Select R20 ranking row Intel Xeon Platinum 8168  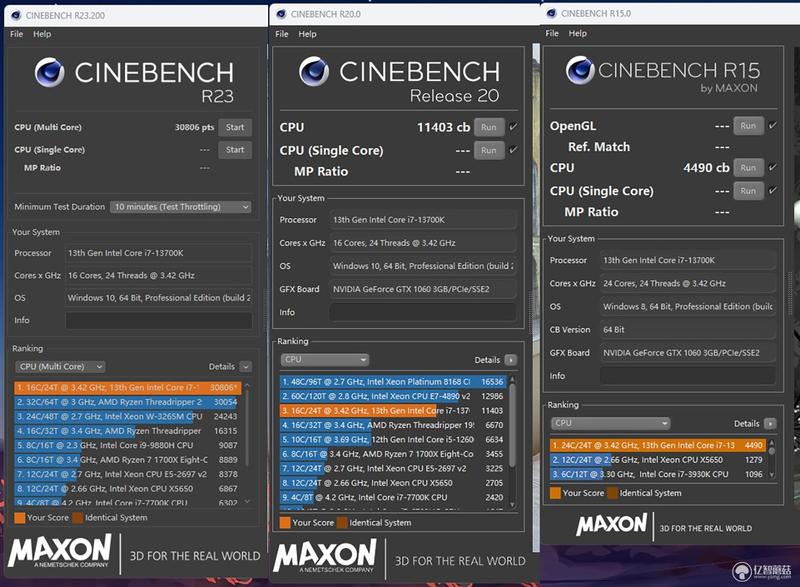pyautogui.click(x=393, y=381)
